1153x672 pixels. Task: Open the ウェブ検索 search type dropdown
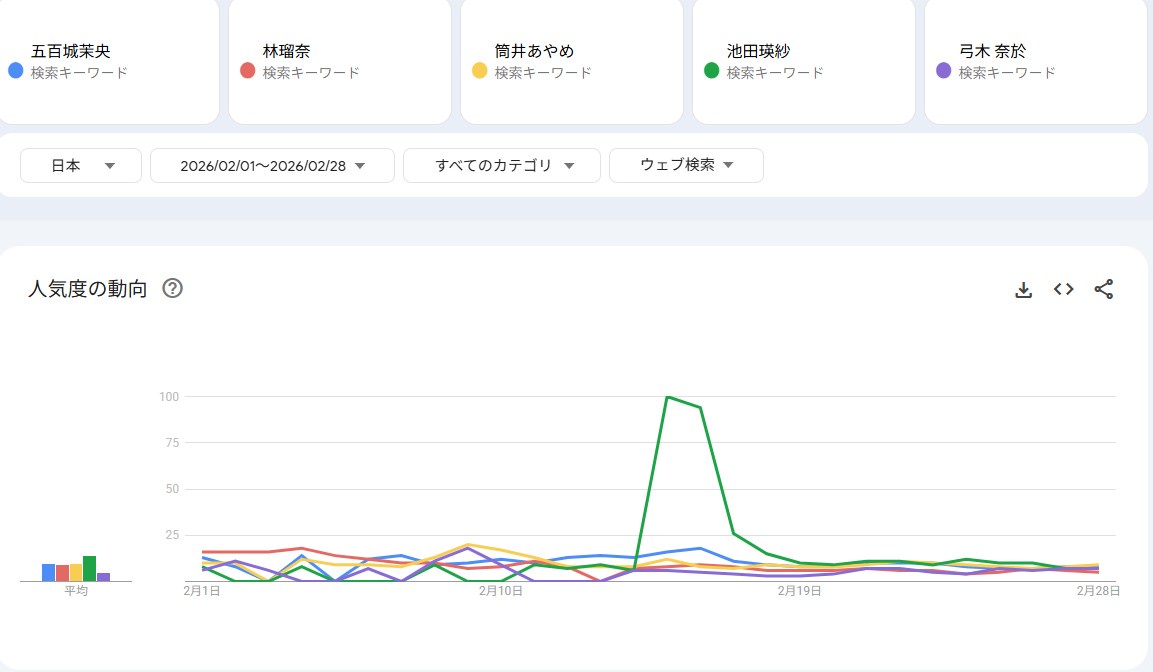(686, 166)
